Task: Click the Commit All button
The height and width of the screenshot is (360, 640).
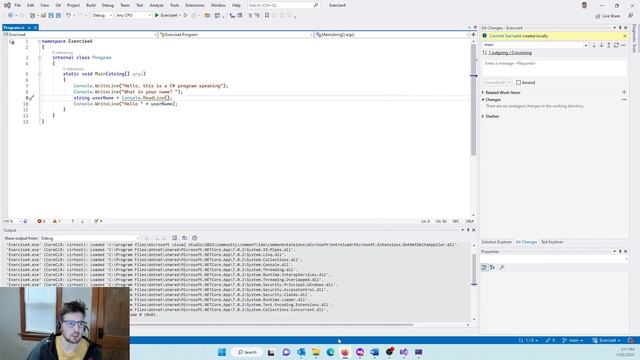Action: point(494,82)
